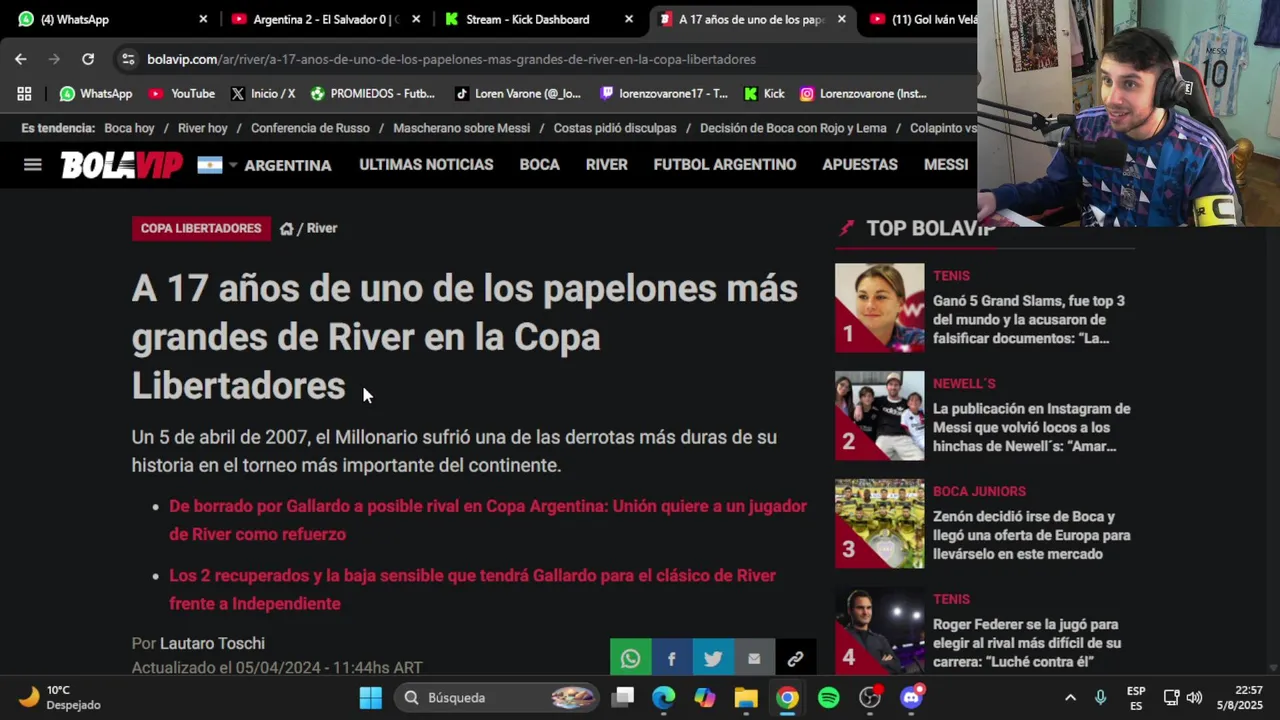Open the BolaVIP hamburger menu
This screenshot has height=720, width=1280.
[33, 165]
